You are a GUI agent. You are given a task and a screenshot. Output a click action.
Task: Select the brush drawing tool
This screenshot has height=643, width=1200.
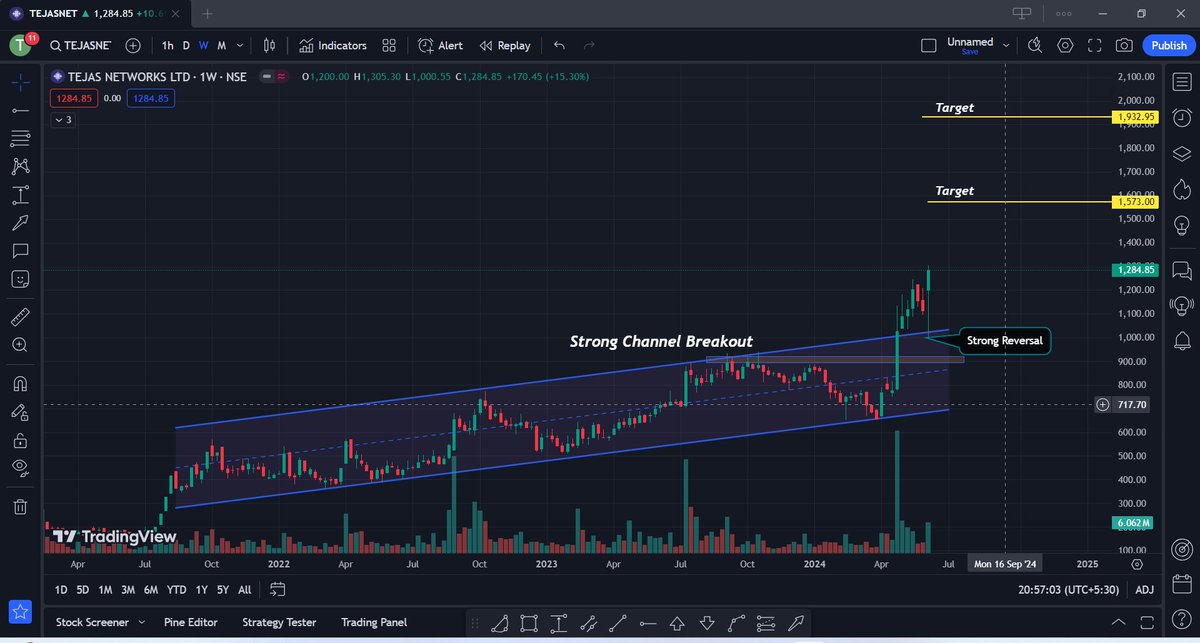click(x=20, y=222)
